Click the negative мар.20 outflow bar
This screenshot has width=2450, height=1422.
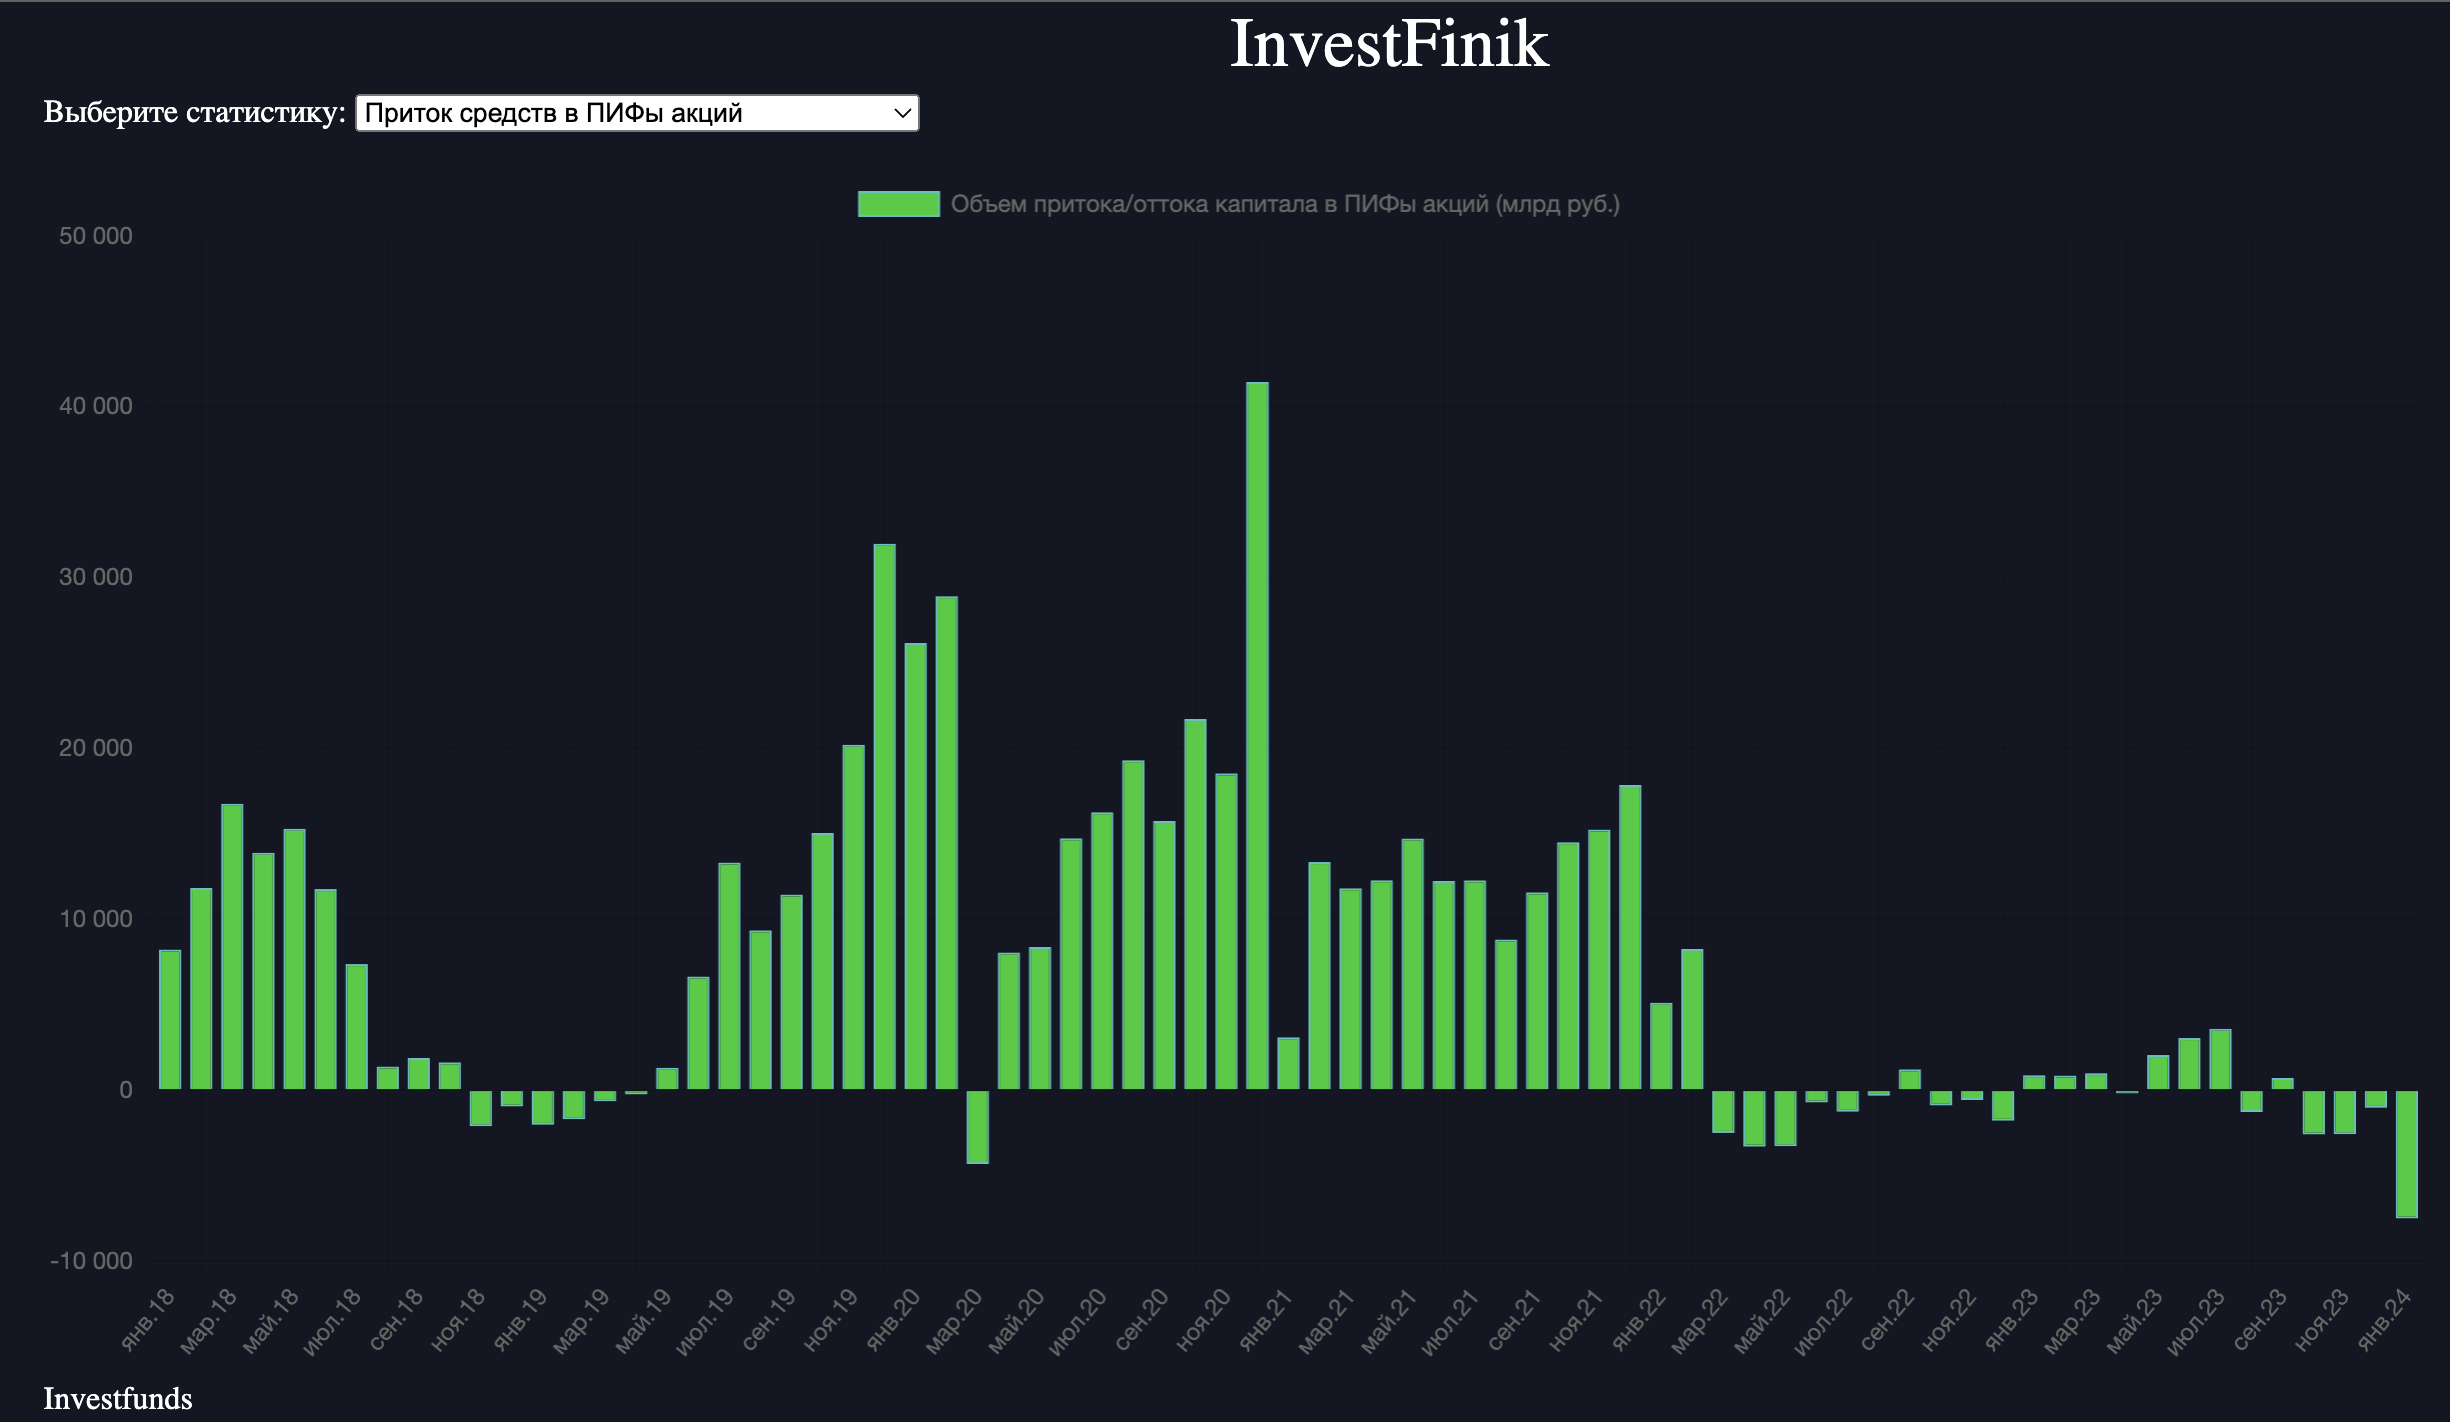point(977,1126)
